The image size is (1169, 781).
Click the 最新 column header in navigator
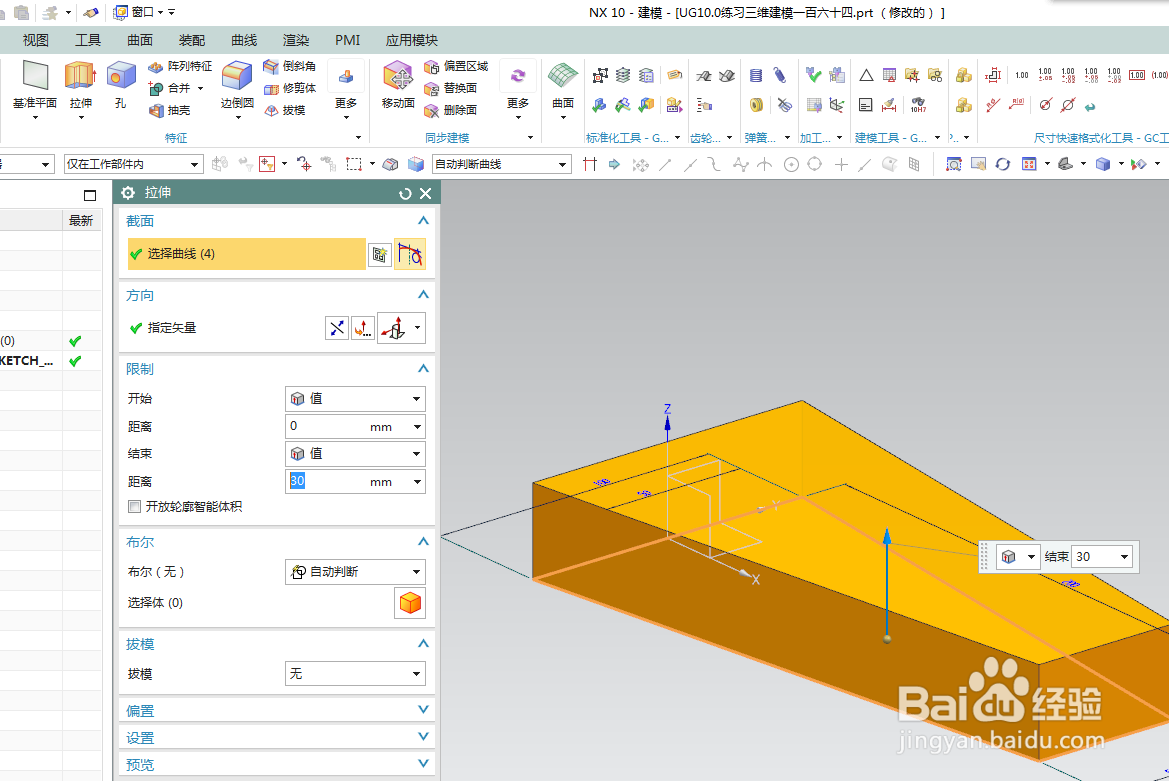click(x=81, y=221)
